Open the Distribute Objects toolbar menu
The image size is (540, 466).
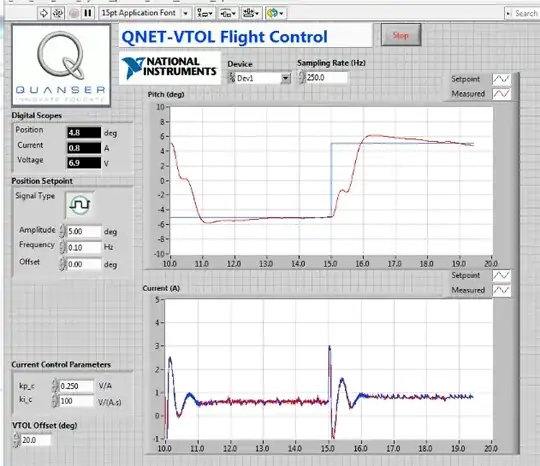click(228, 13)
